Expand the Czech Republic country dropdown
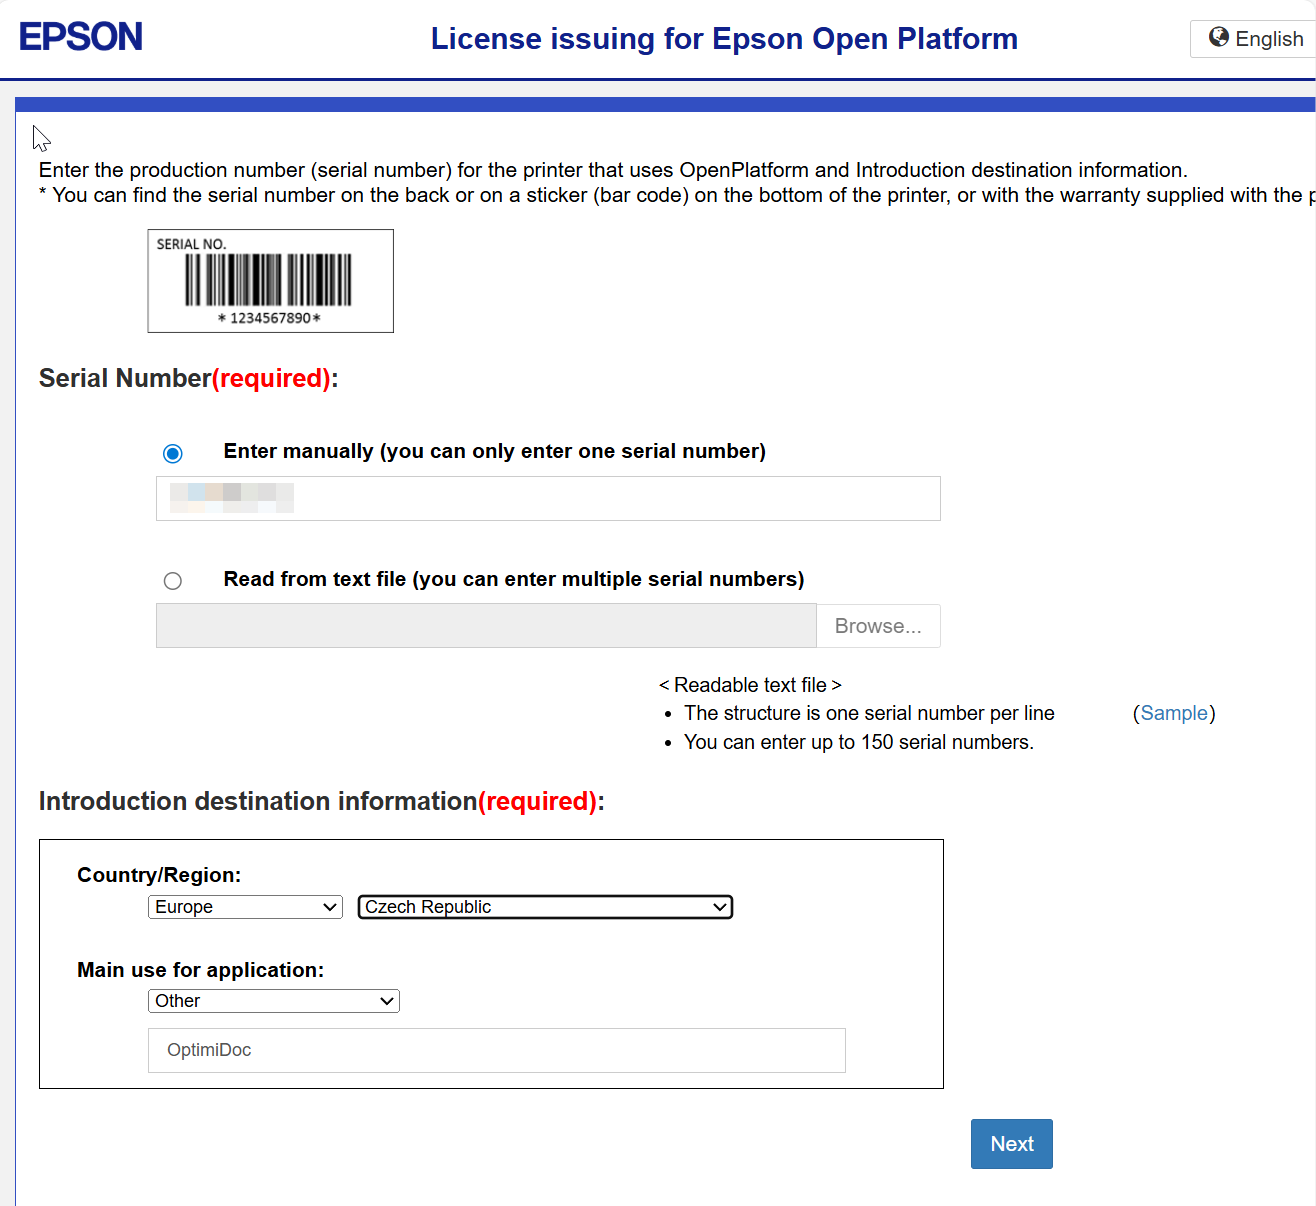The image size is (1316, 1206). pyautogui.click(x=545, y=907)
